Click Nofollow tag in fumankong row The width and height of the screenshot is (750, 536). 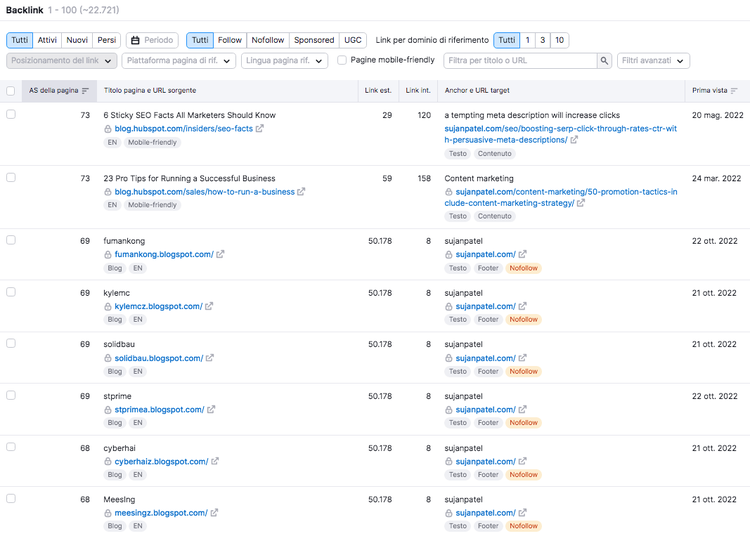click(x=523, y=268)
